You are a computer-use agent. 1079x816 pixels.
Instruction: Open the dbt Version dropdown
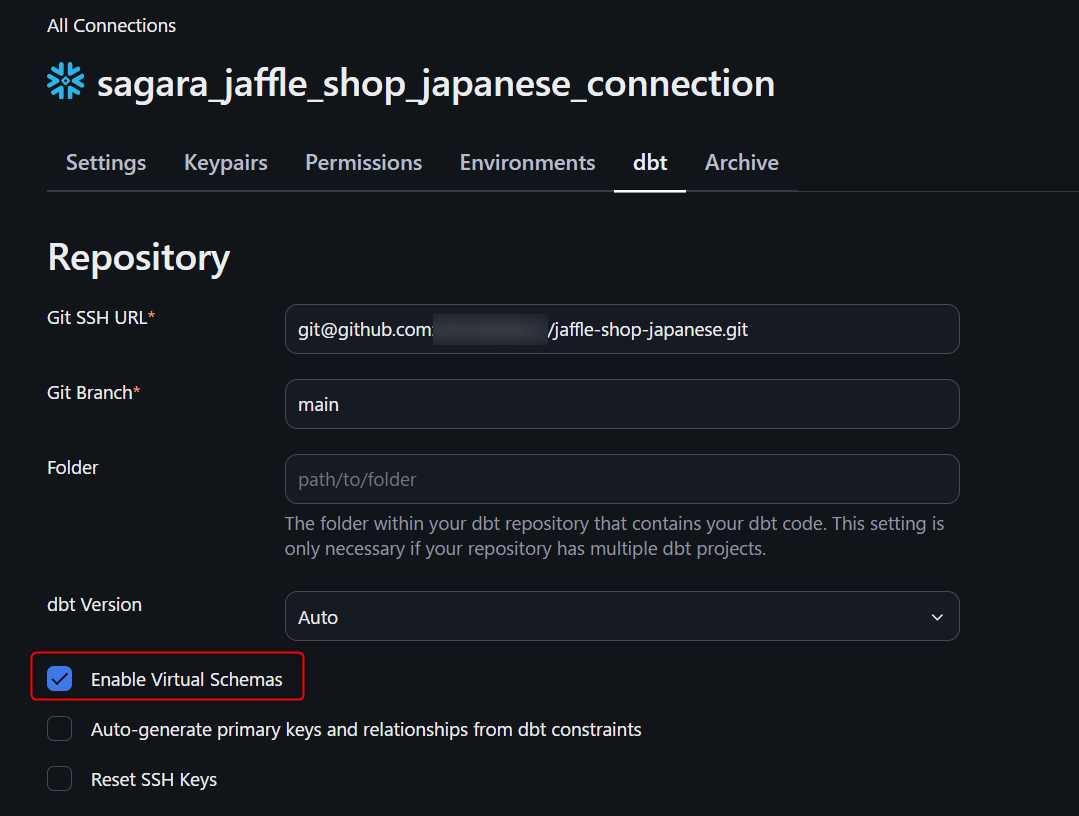coord(622,616)
